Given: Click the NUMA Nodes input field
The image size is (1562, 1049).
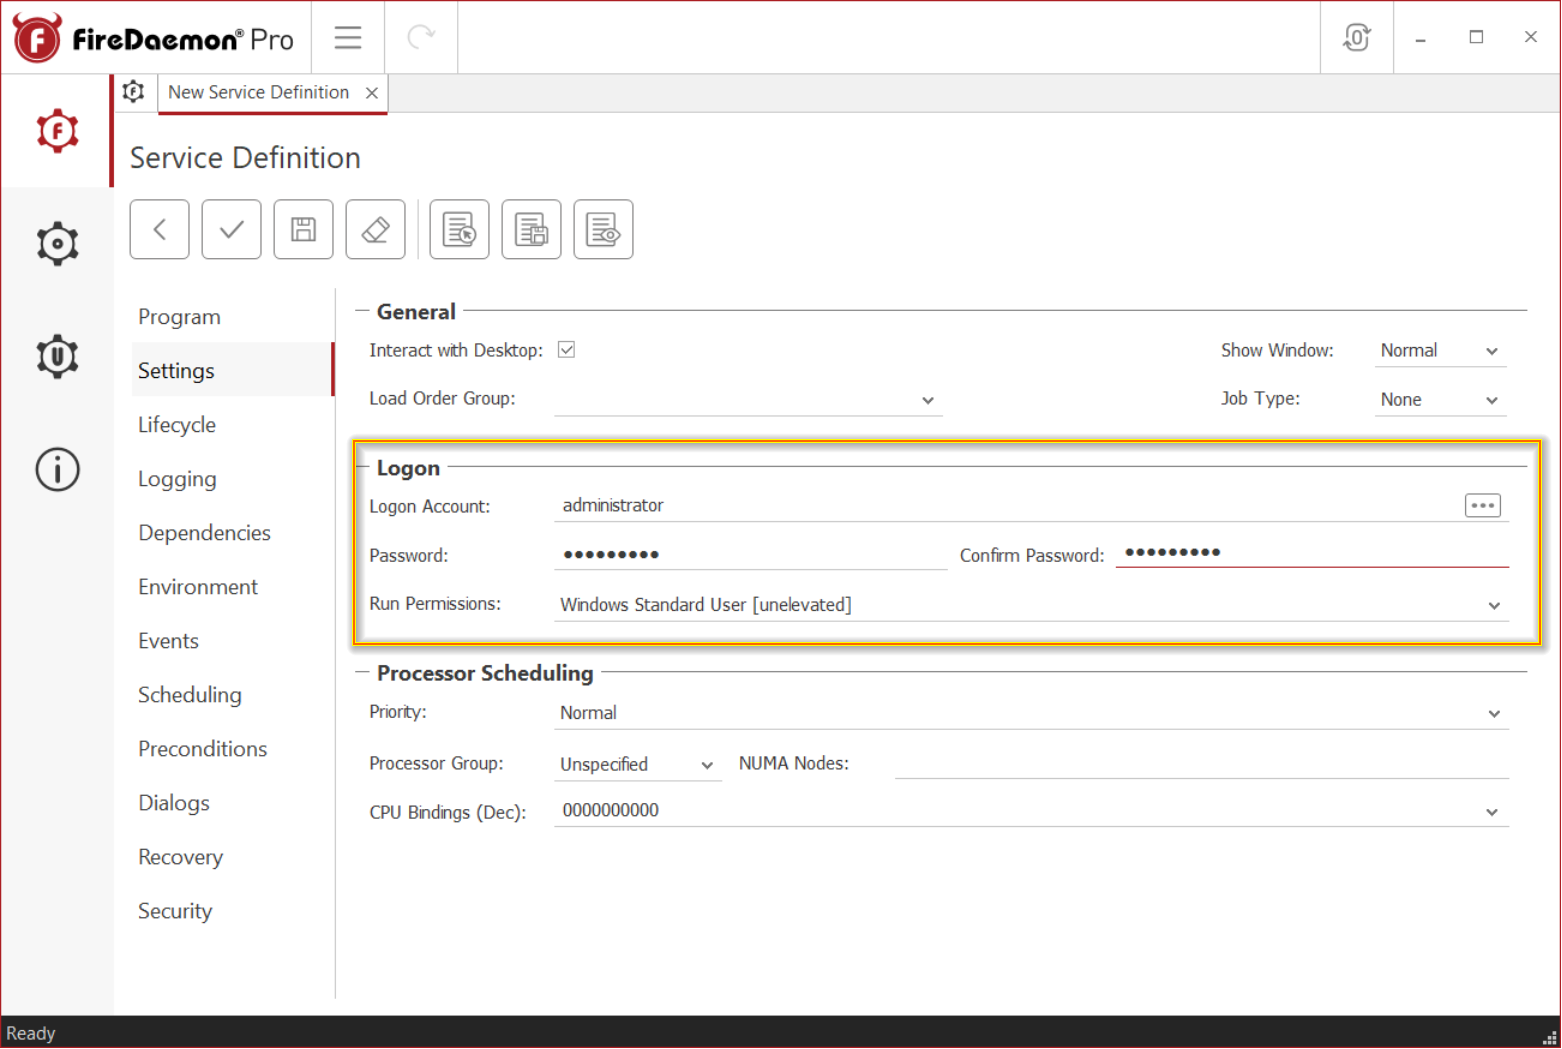Looking at the screenshot, I should click(1201, 764).
